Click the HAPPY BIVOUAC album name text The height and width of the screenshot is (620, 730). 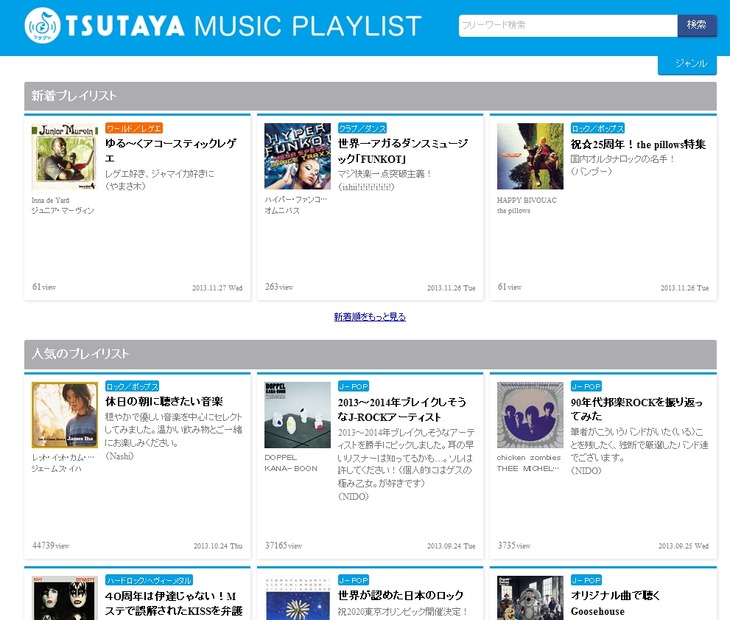click(x=527, y=200)
